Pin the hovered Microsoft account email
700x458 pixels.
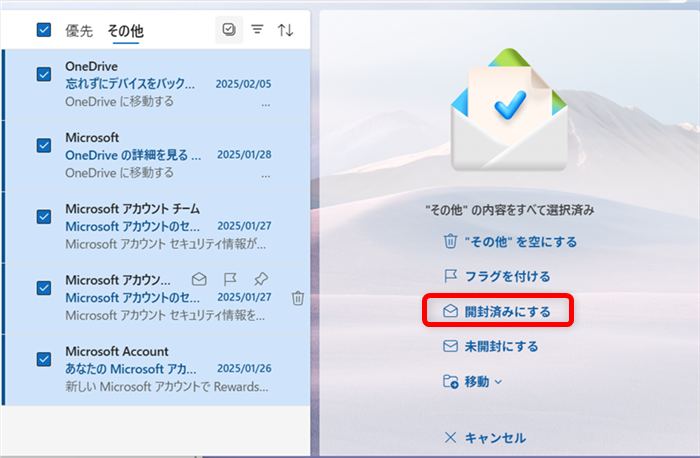click(x=261, y=280)
